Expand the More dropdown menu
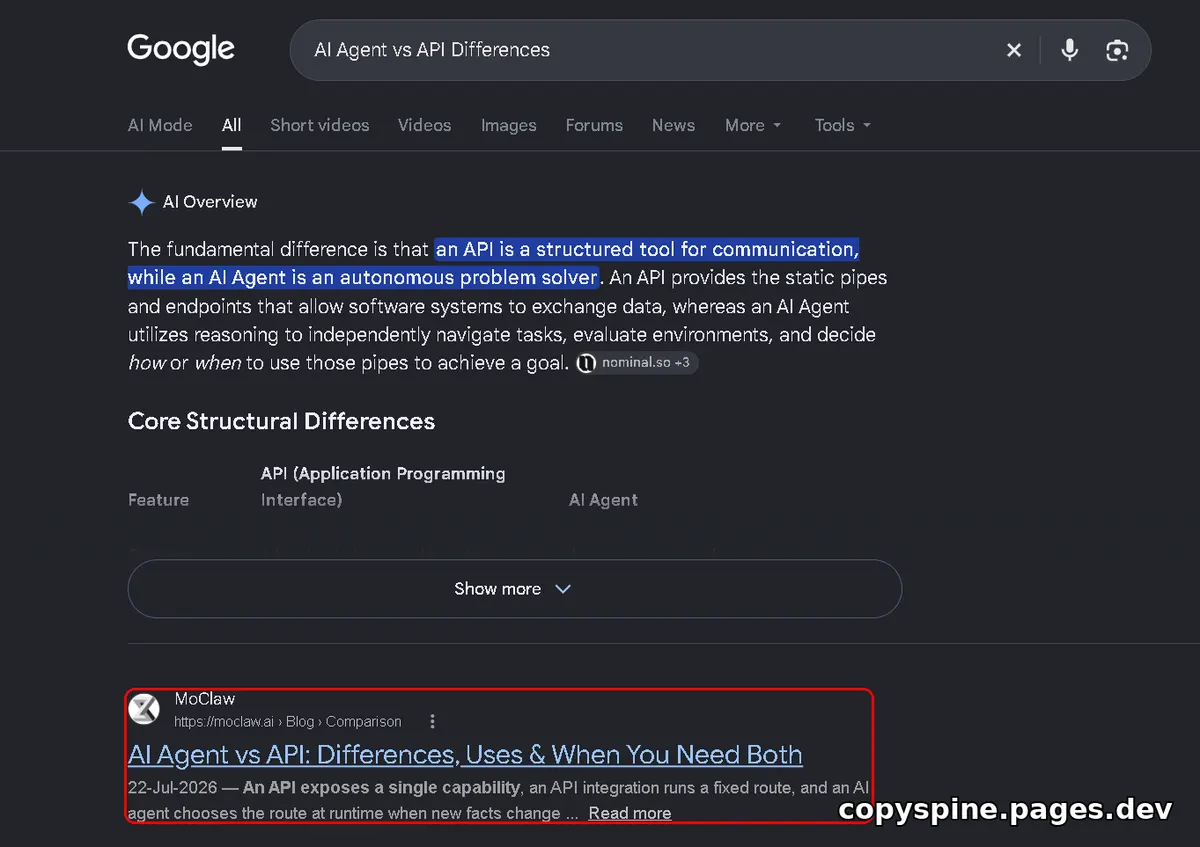The height and width of the screenshot is (847, 1200). click(753, 125)
